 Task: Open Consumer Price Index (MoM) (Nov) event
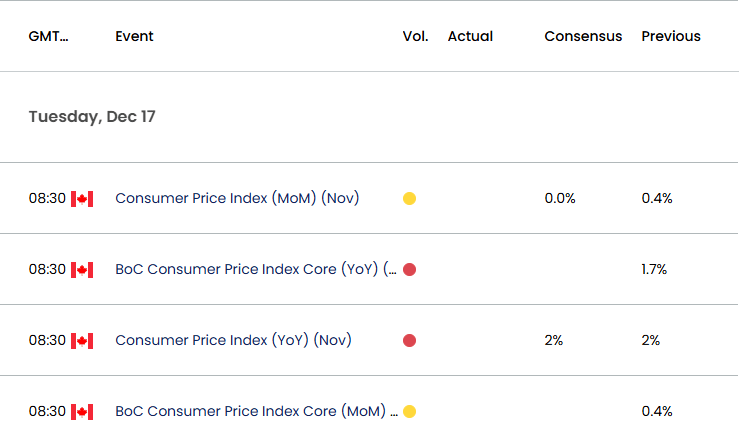237,198
